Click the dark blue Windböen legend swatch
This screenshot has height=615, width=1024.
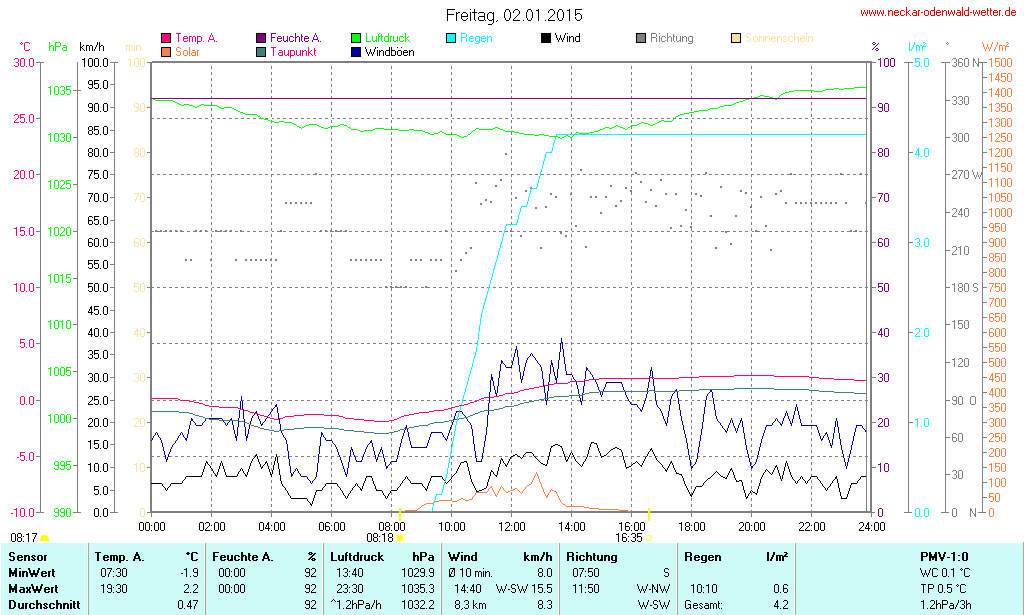click(x=357, y=52)
